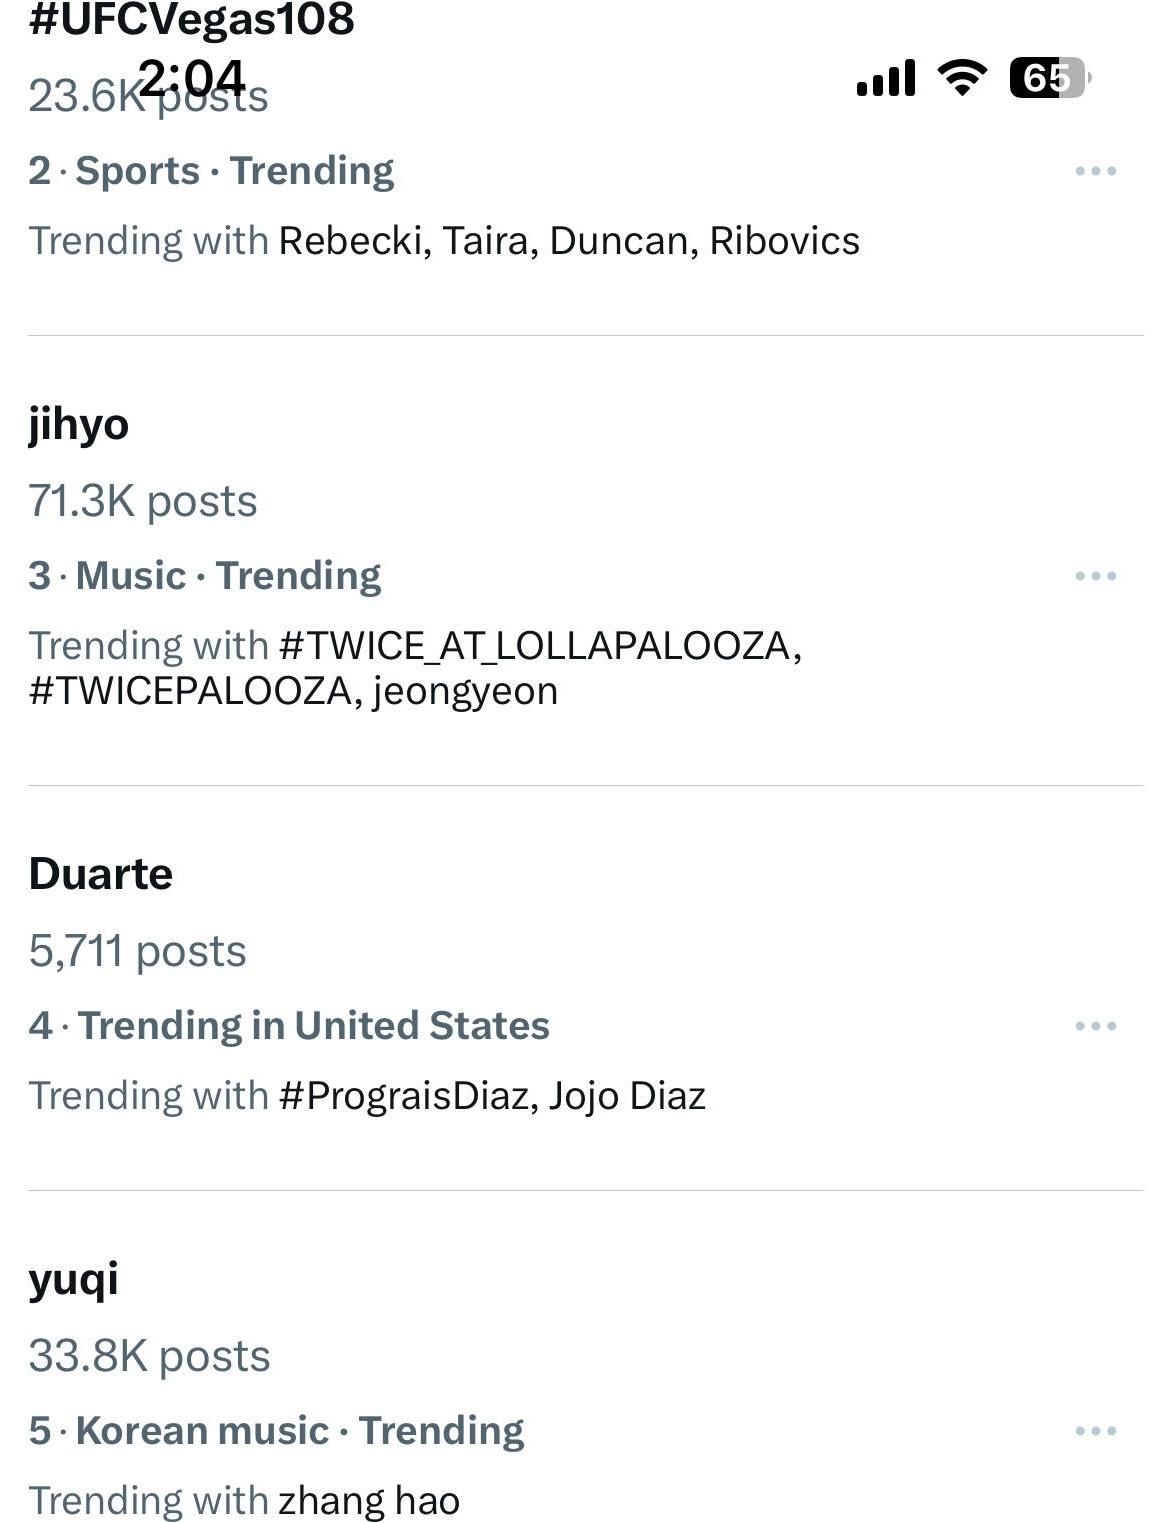This screenshot has height=1523, width=1170.
Task: Tap the cellular signal bars icon
Action: point(886,77)
